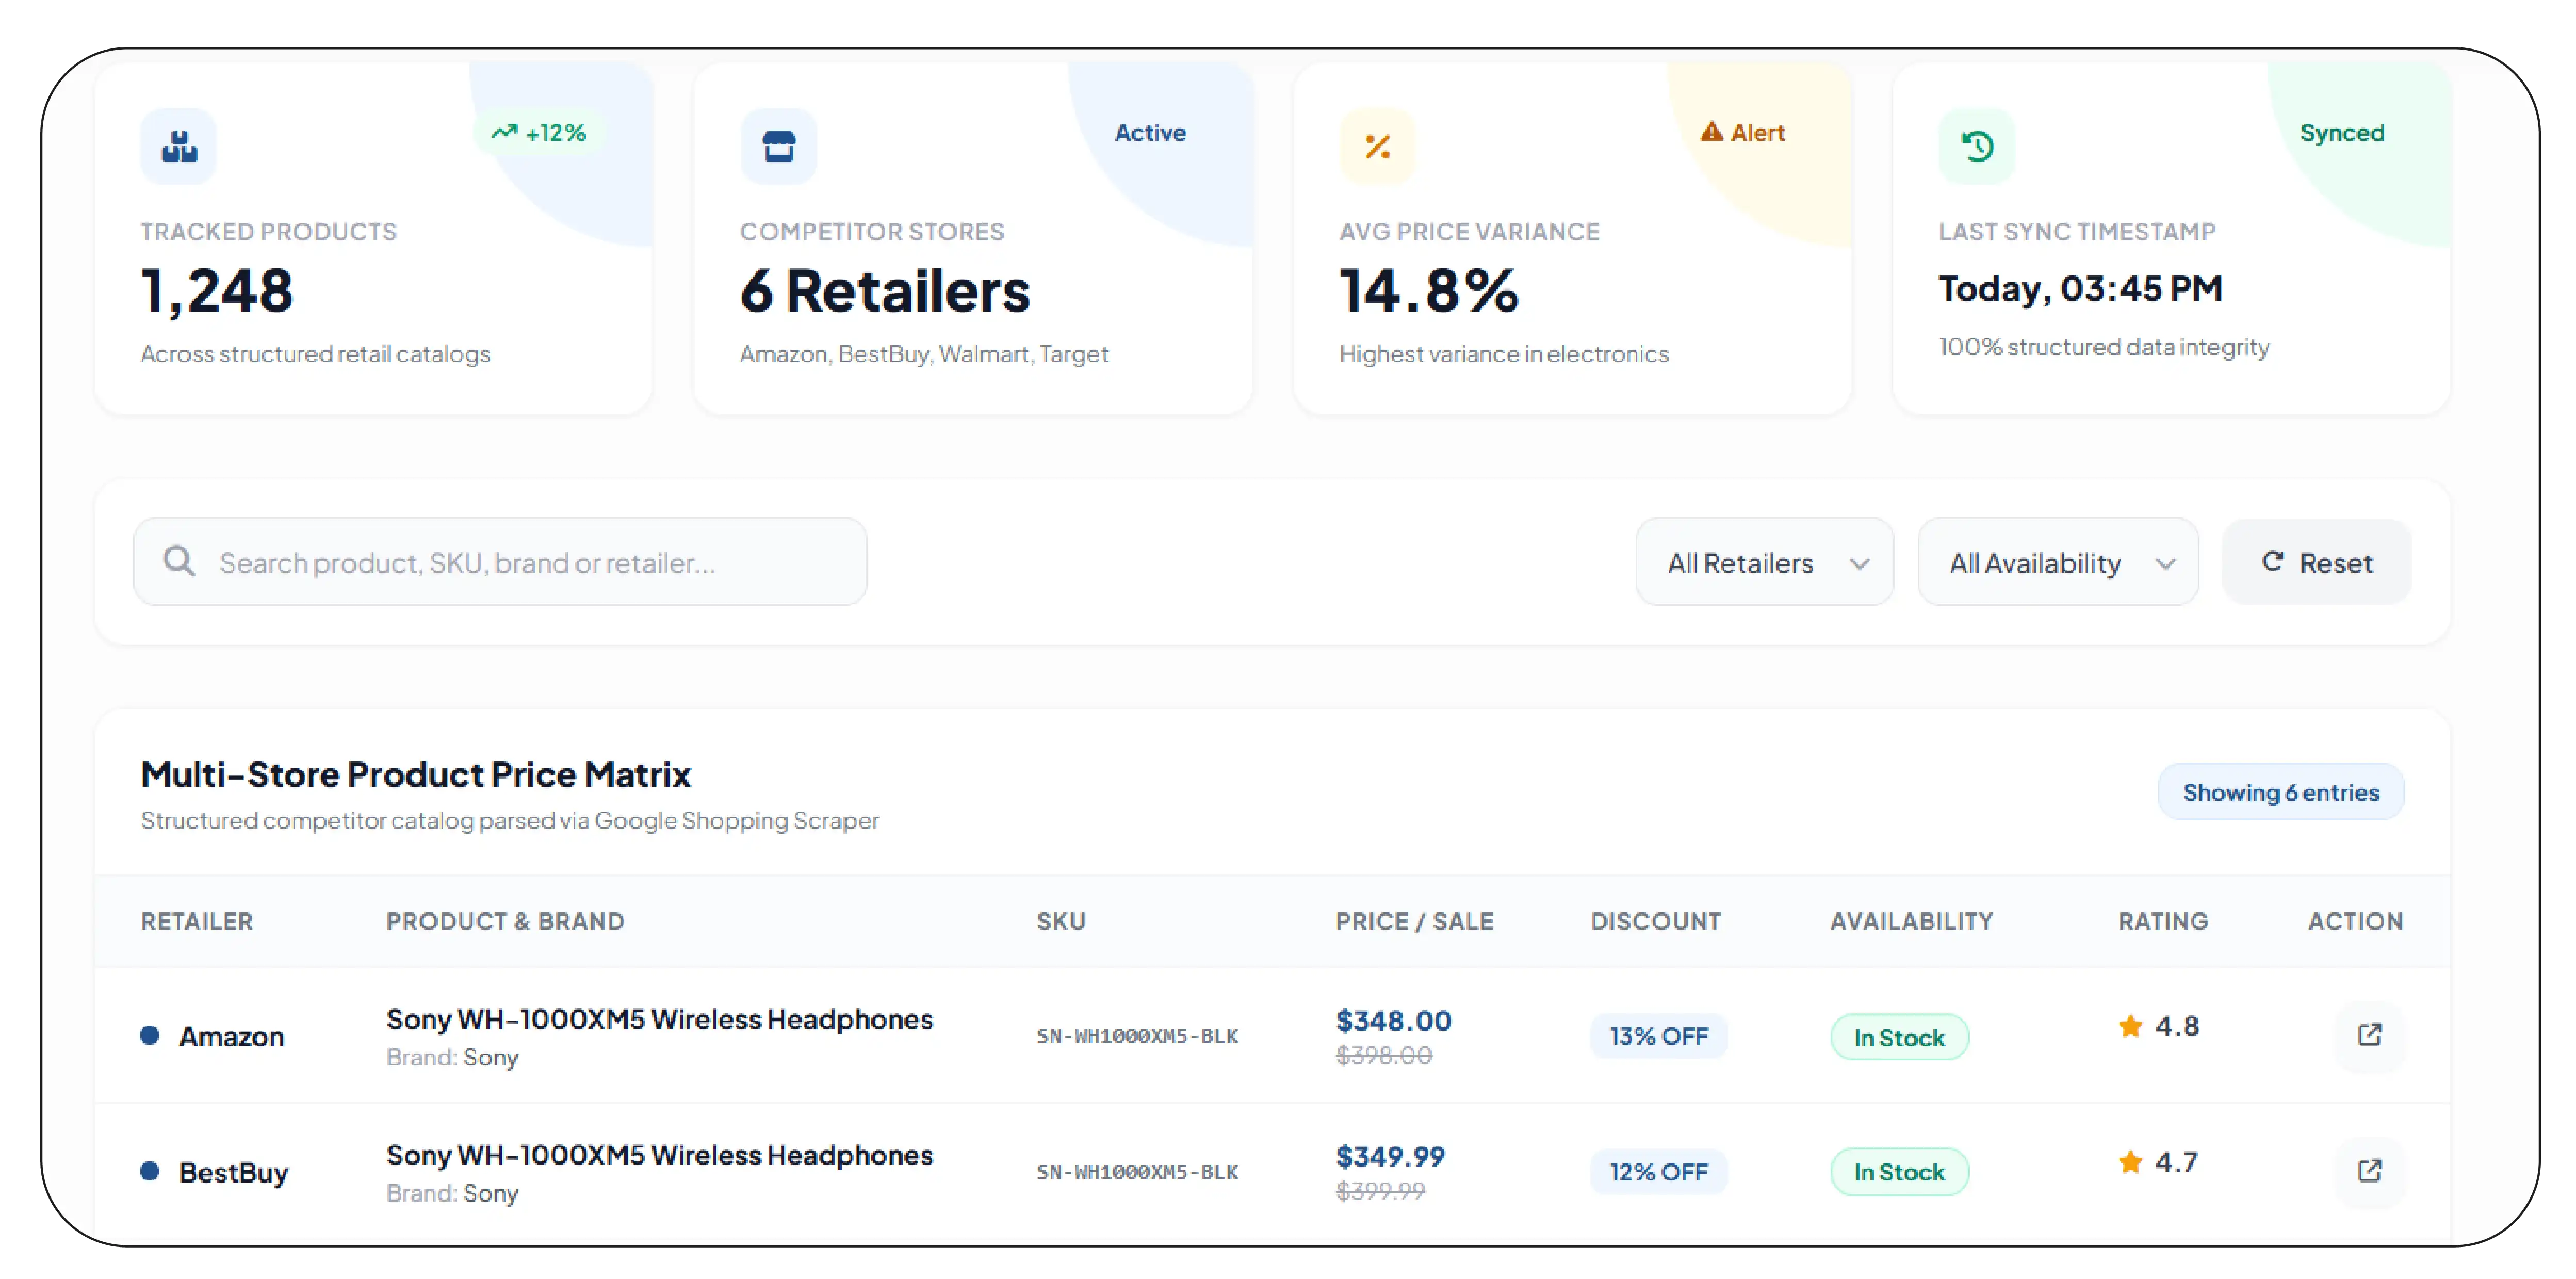
Task: Click the Synced status label
Action: 2342,132
